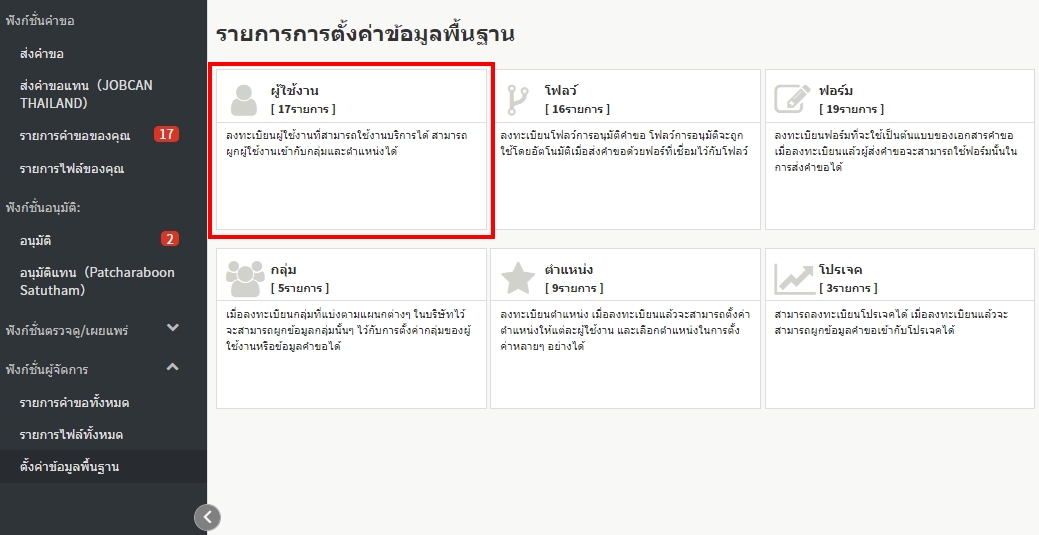Expand the ฟังก์ชั่นตรวจดู/เผยแพร่ section chevron

tap(173, 328)
